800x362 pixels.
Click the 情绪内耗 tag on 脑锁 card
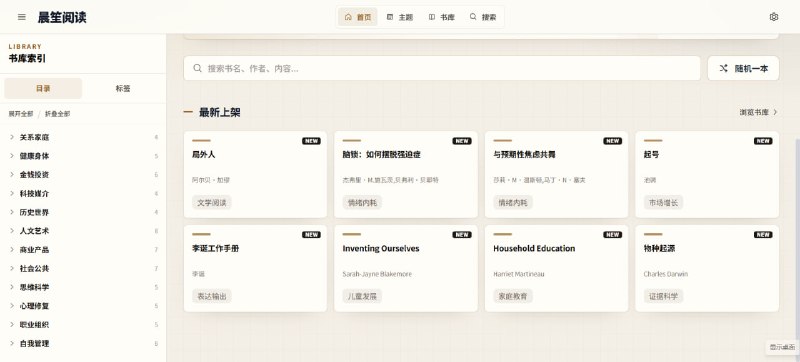[x=362, y=202]
